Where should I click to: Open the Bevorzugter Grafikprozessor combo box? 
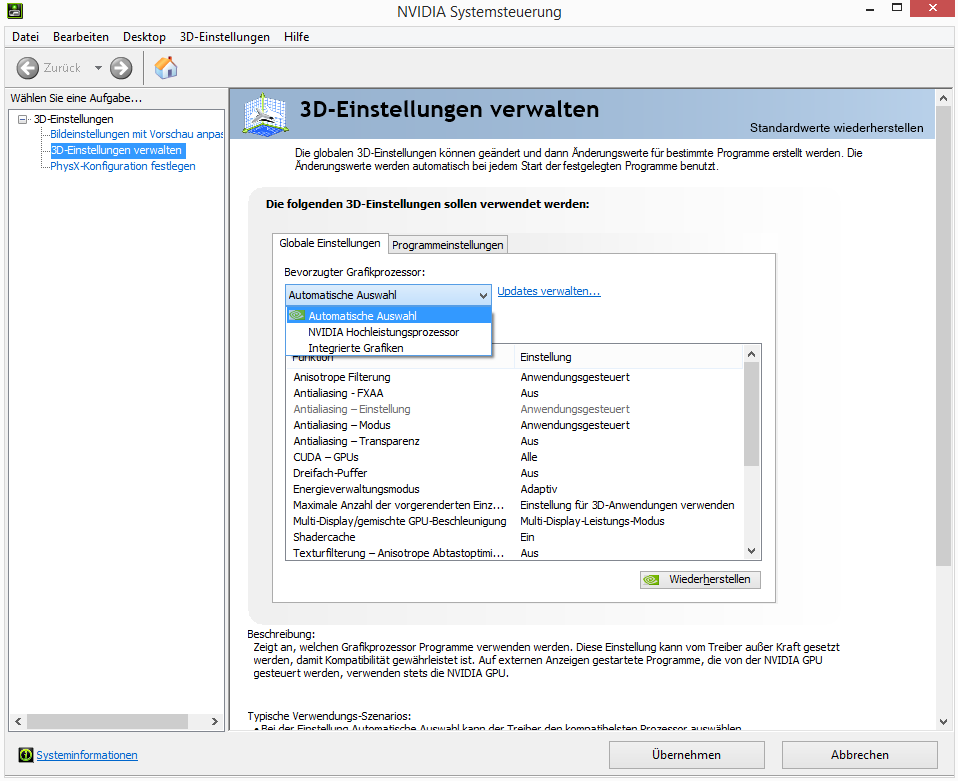point(388,295)
